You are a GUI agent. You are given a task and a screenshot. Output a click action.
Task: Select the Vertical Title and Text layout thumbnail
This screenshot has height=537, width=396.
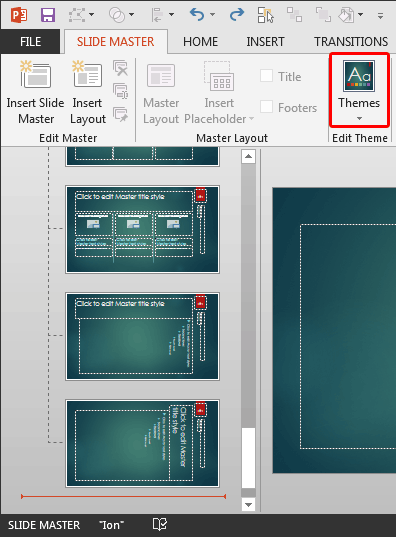point(143,443)
